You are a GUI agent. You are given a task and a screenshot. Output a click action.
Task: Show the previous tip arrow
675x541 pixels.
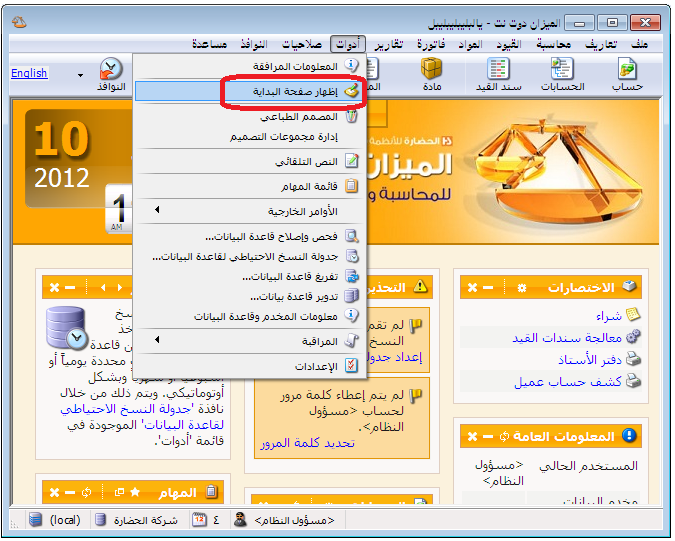pos(119,288)
